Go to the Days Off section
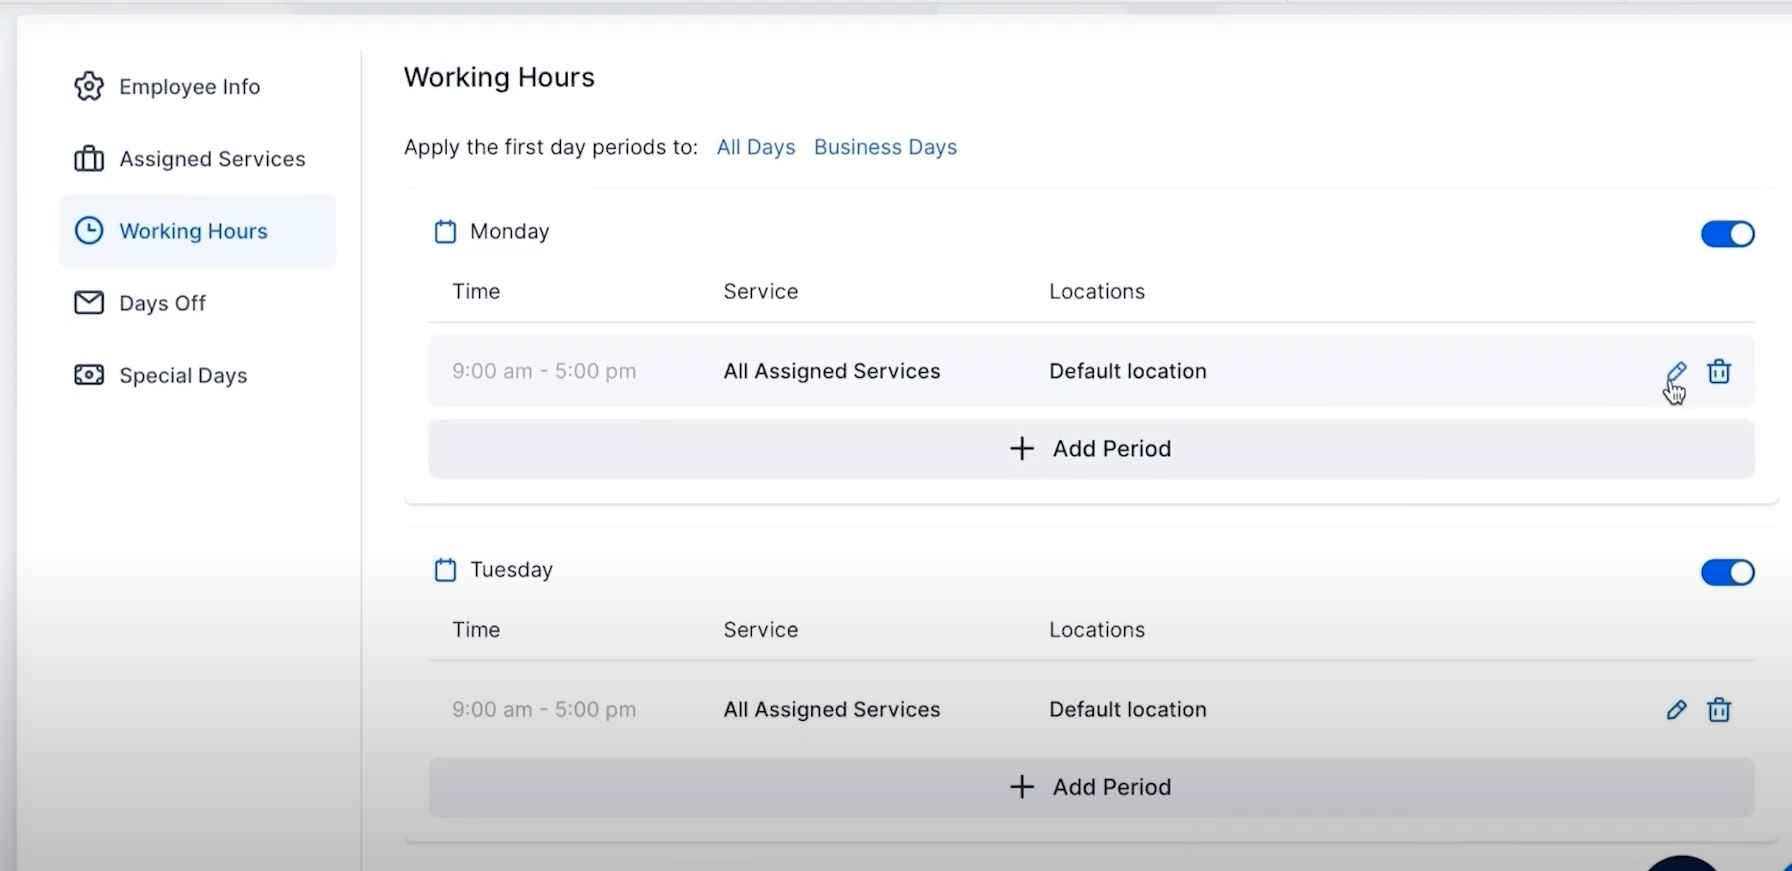 click(162, 303)
